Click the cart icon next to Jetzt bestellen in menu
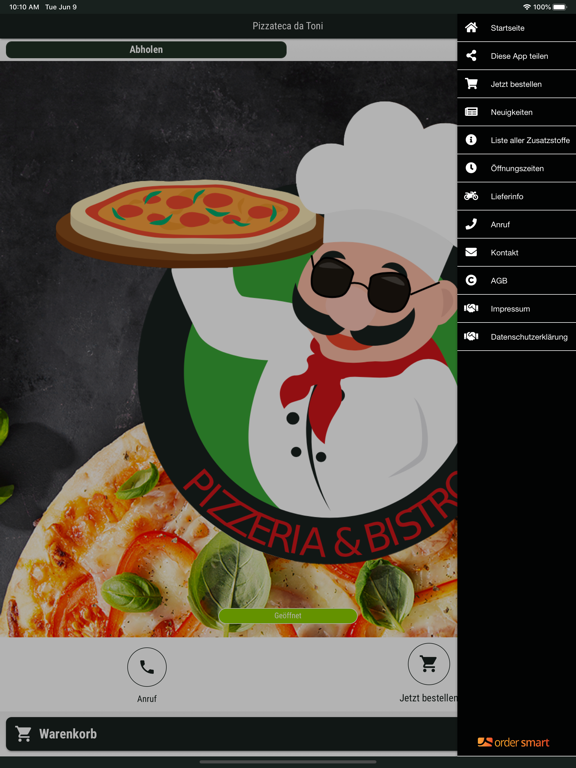 coord(471,84)
